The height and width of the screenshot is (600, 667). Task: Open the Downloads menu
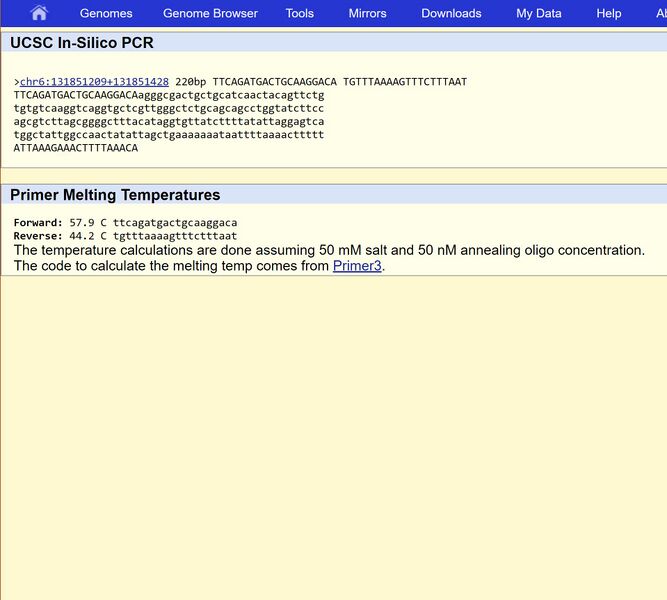(451, 13)
